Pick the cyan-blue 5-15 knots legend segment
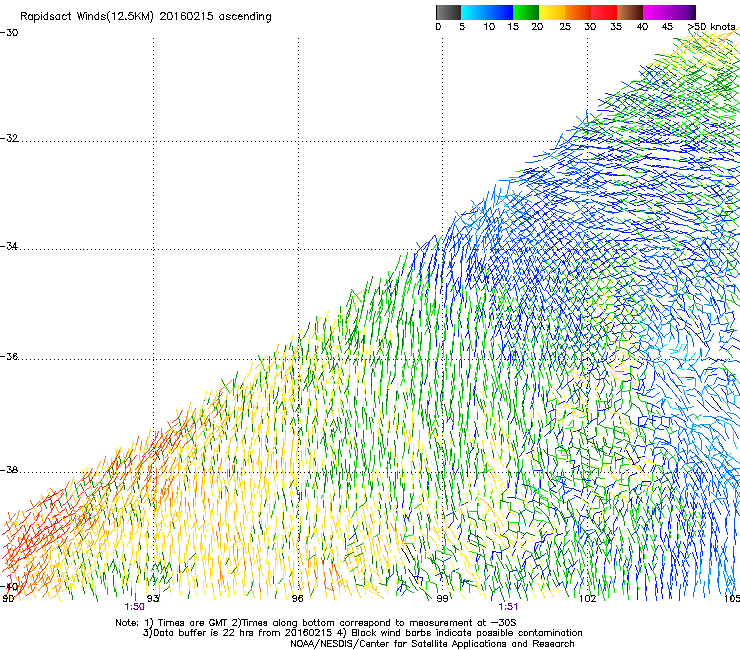740x650 pixels. [x=487, y=12]
